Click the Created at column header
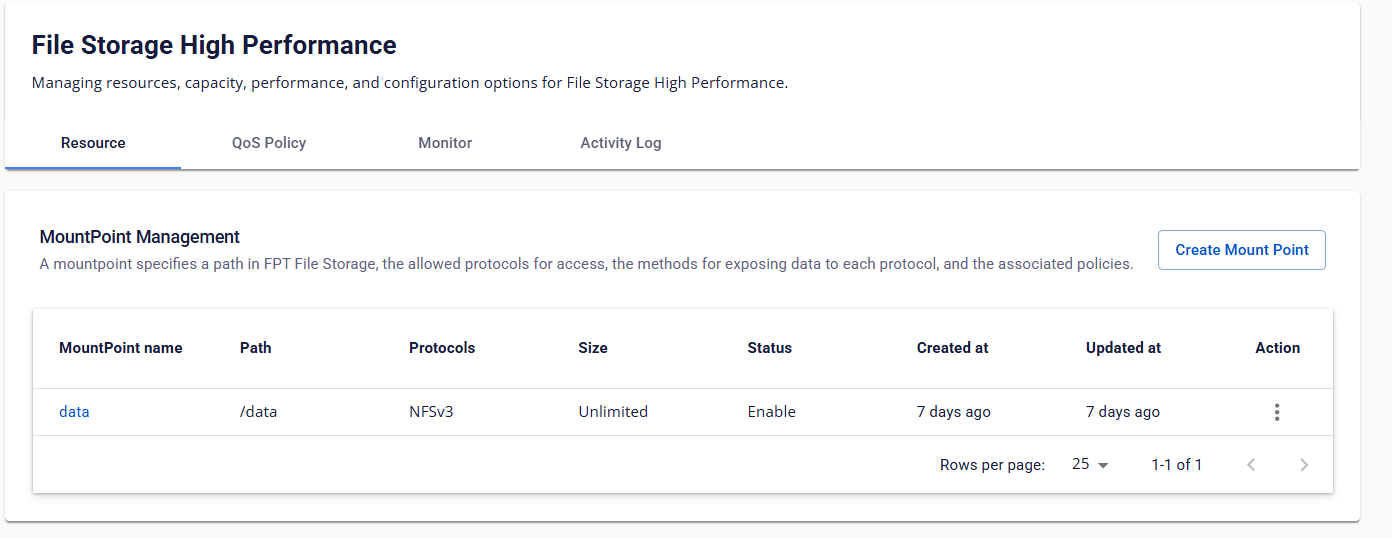 (952, 348)
